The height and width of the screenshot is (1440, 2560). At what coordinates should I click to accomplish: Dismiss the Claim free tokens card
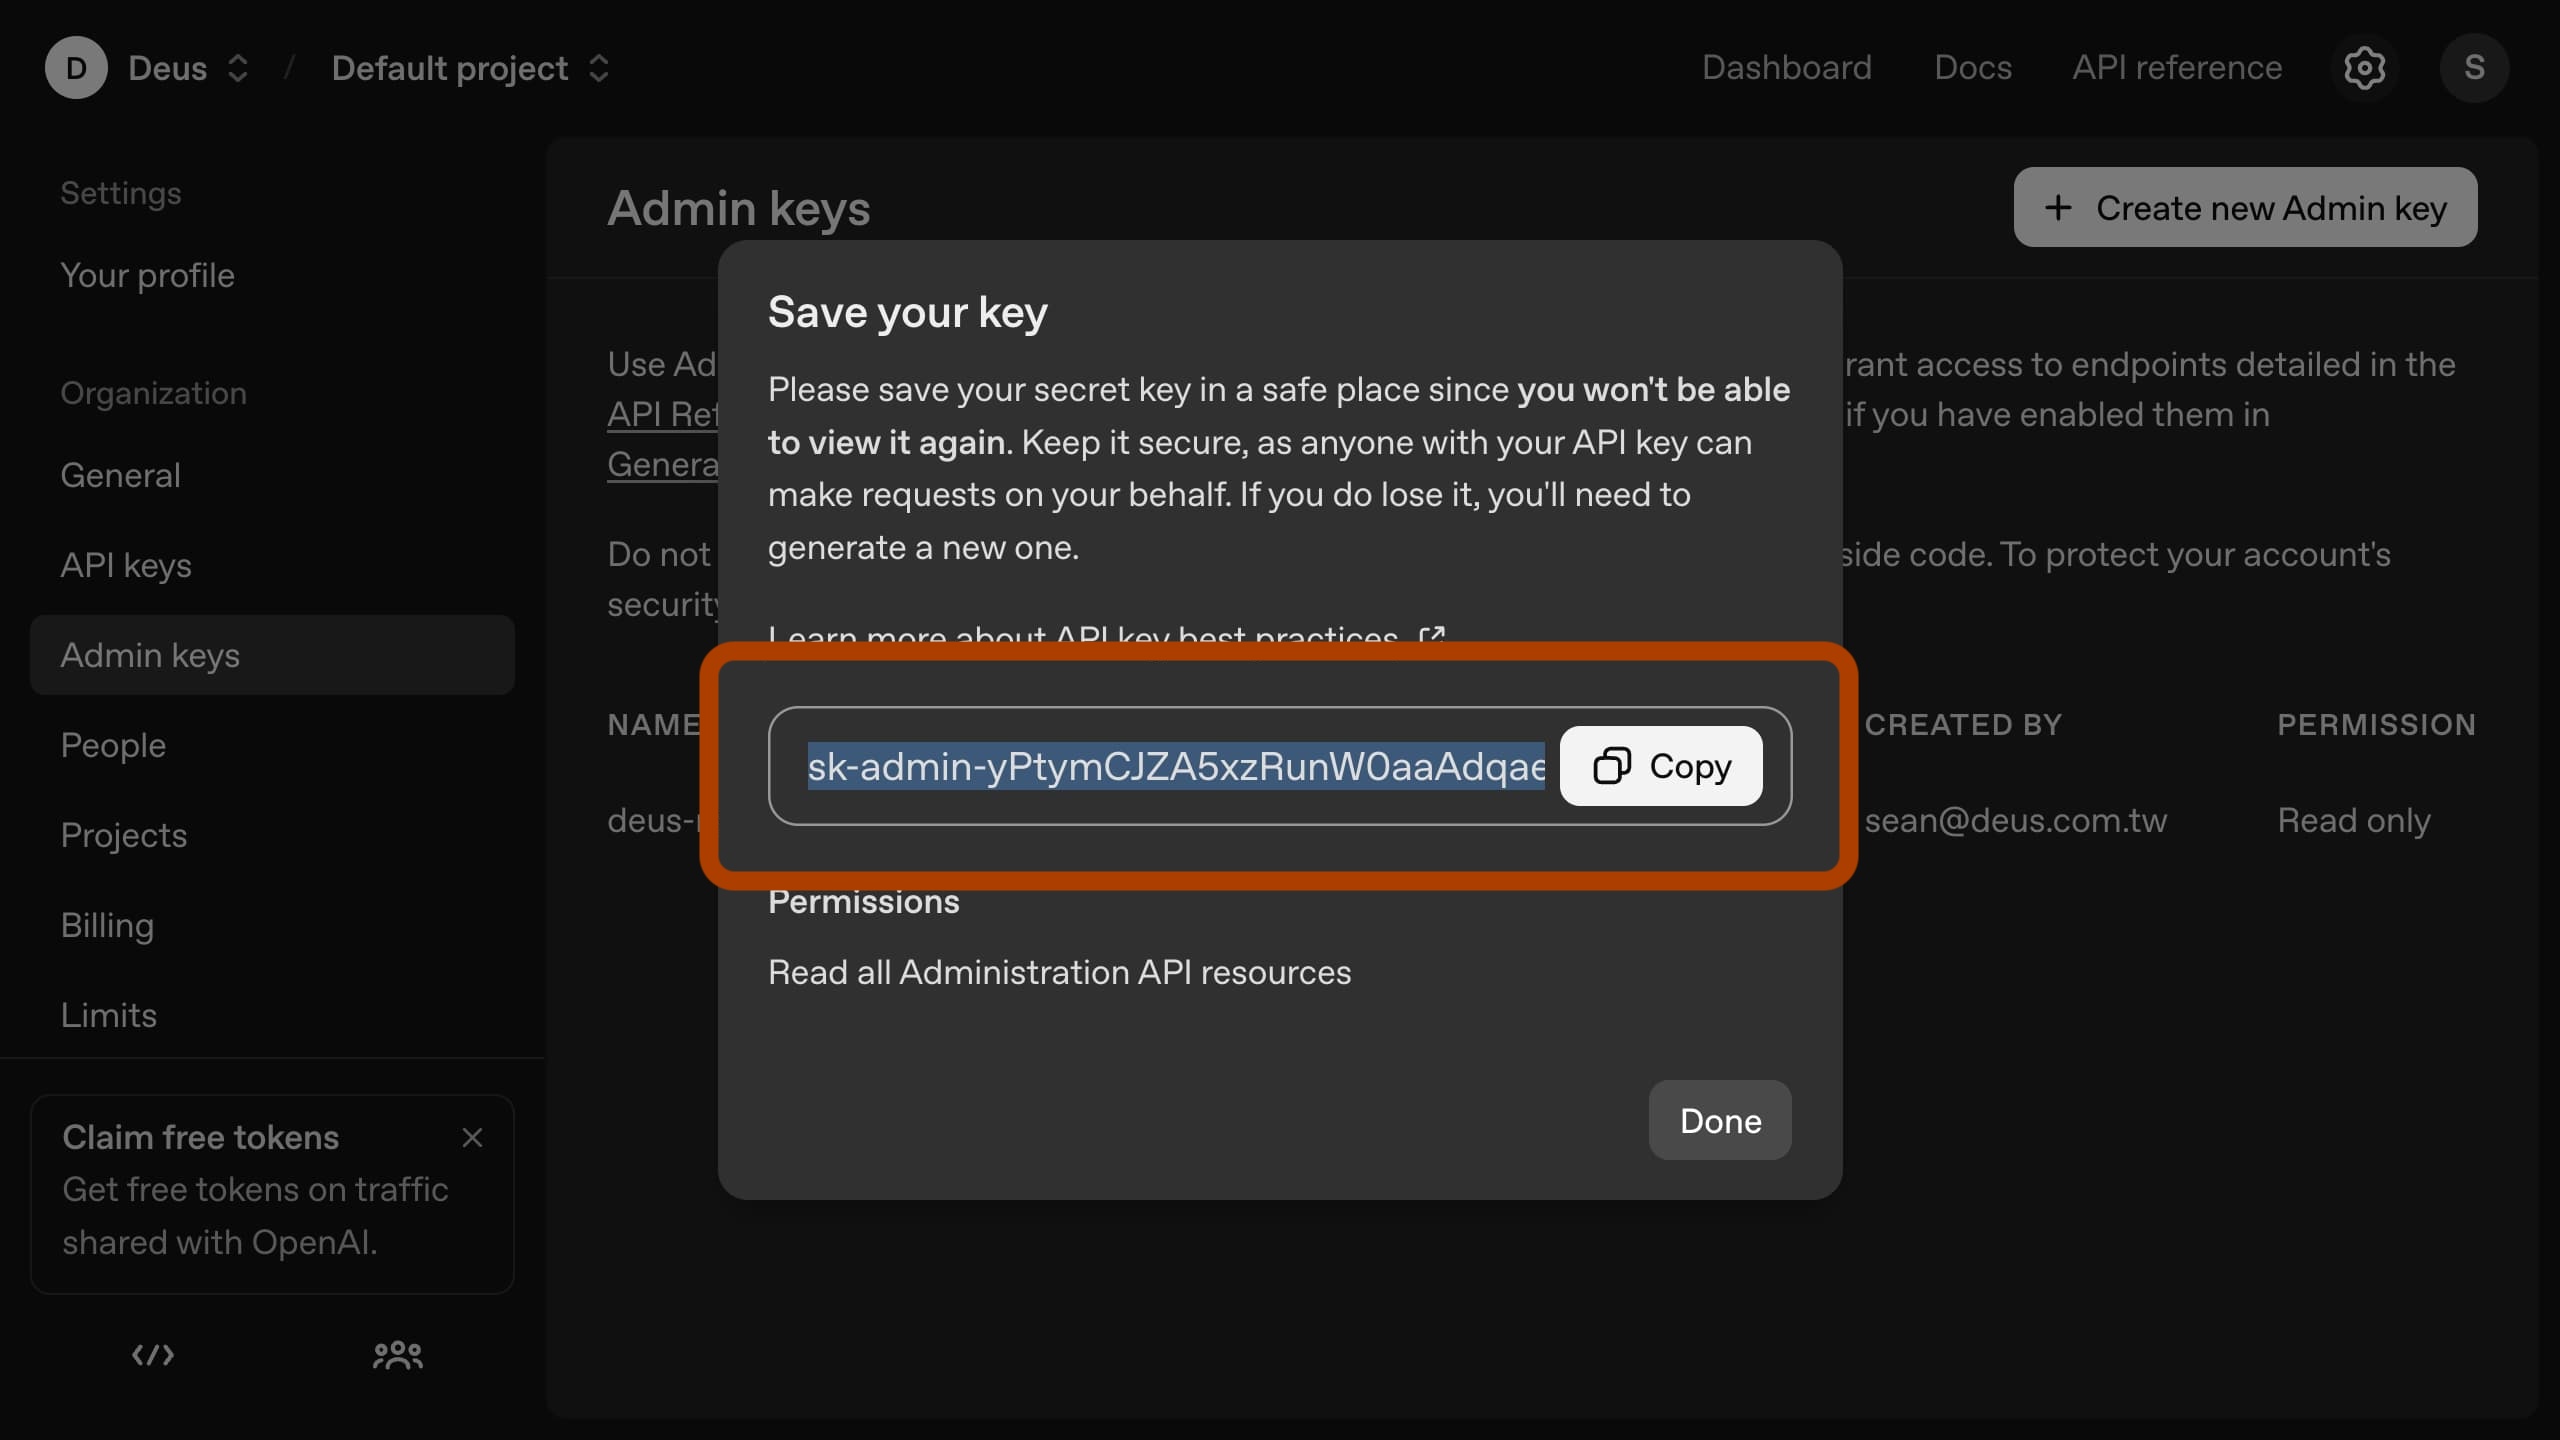pos(472,1137)
